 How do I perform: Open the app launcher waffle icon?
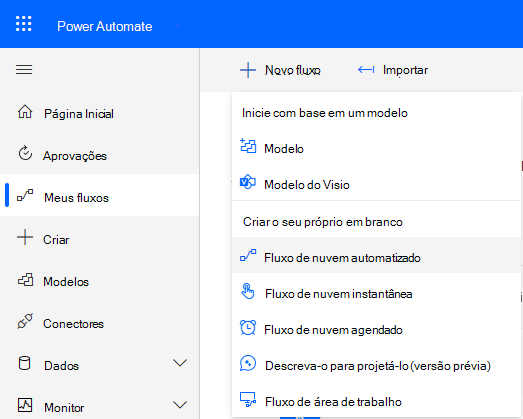pos(24,24)
